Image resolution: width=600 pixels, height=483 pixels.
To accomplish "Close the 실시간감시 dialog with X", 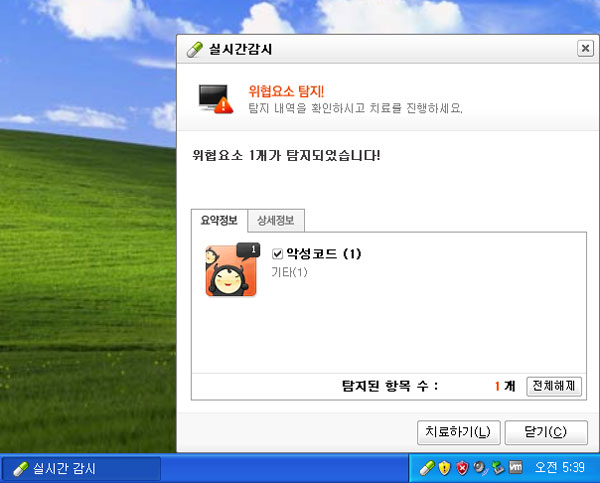I will [585, 48].
